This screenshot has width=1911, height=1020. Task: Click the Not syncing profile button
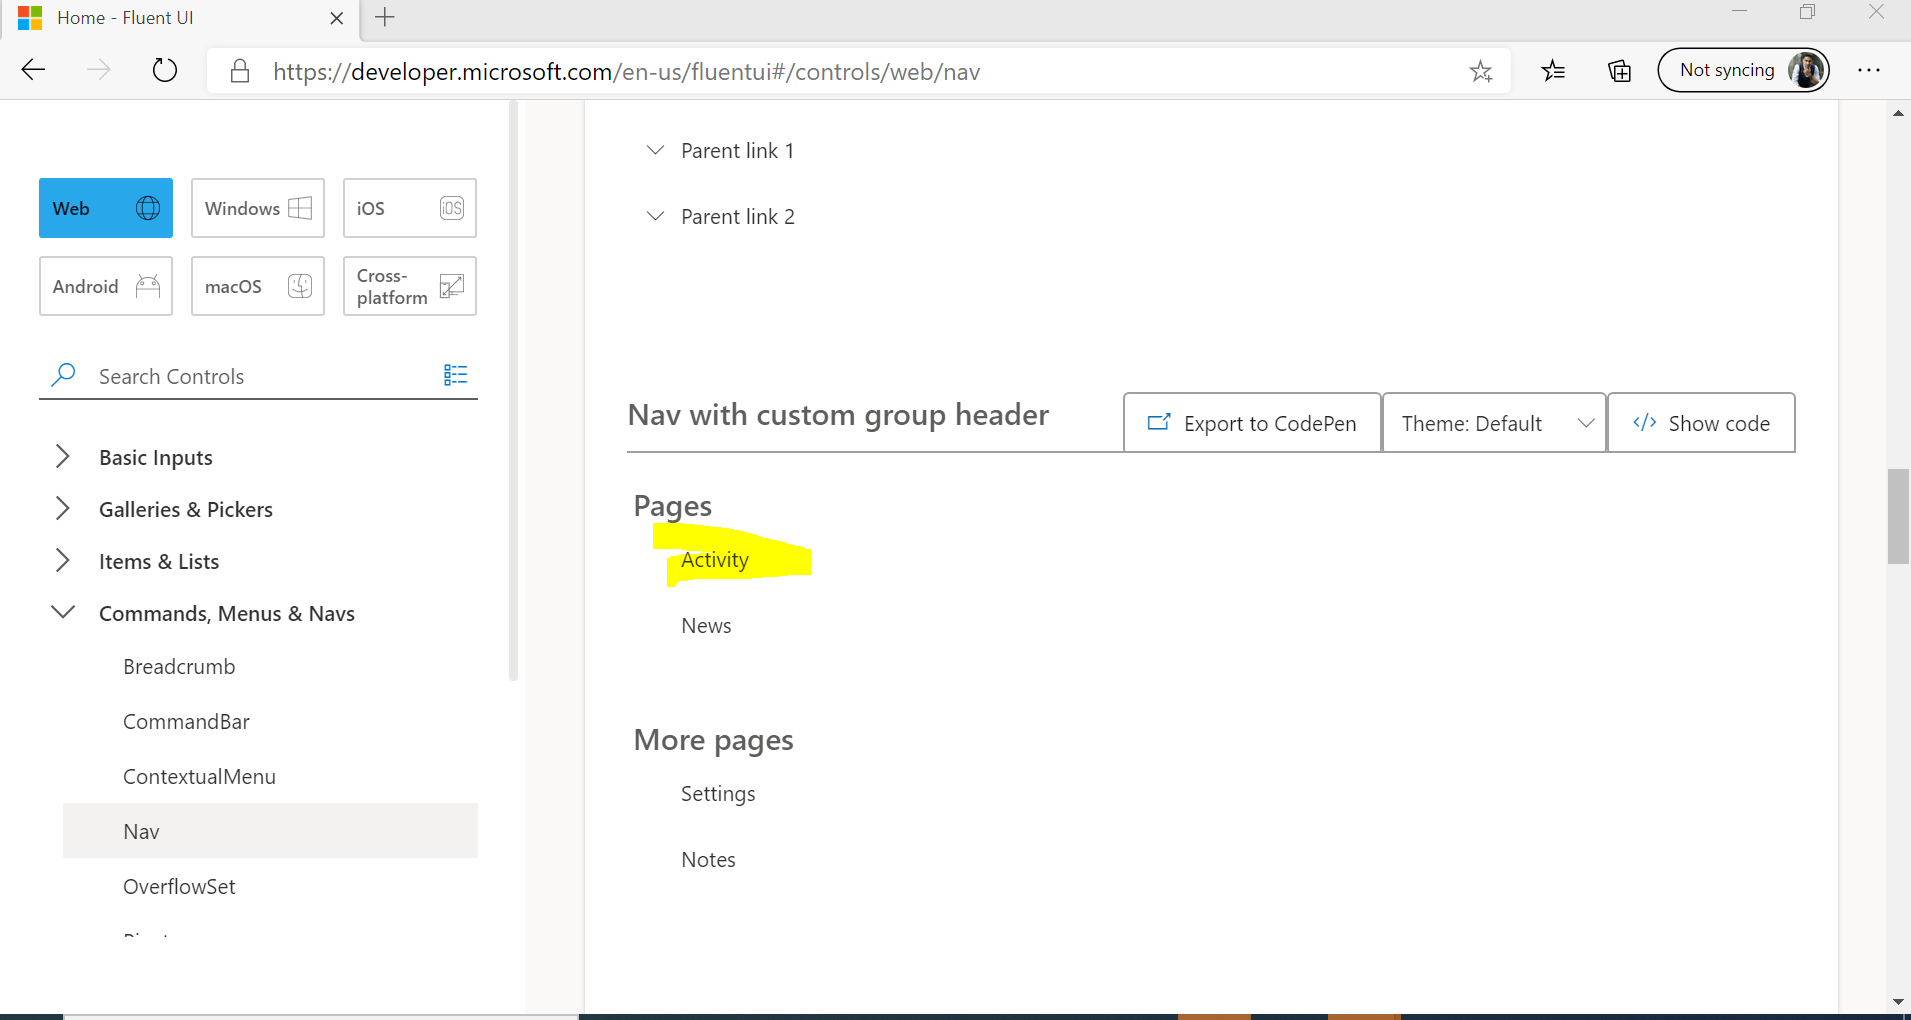pyautogui.click(x=1743, y=70)
